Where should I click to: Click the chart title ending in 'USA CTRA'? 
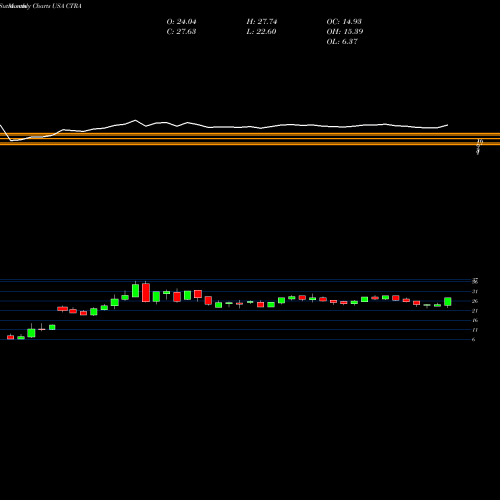[41, 6]
